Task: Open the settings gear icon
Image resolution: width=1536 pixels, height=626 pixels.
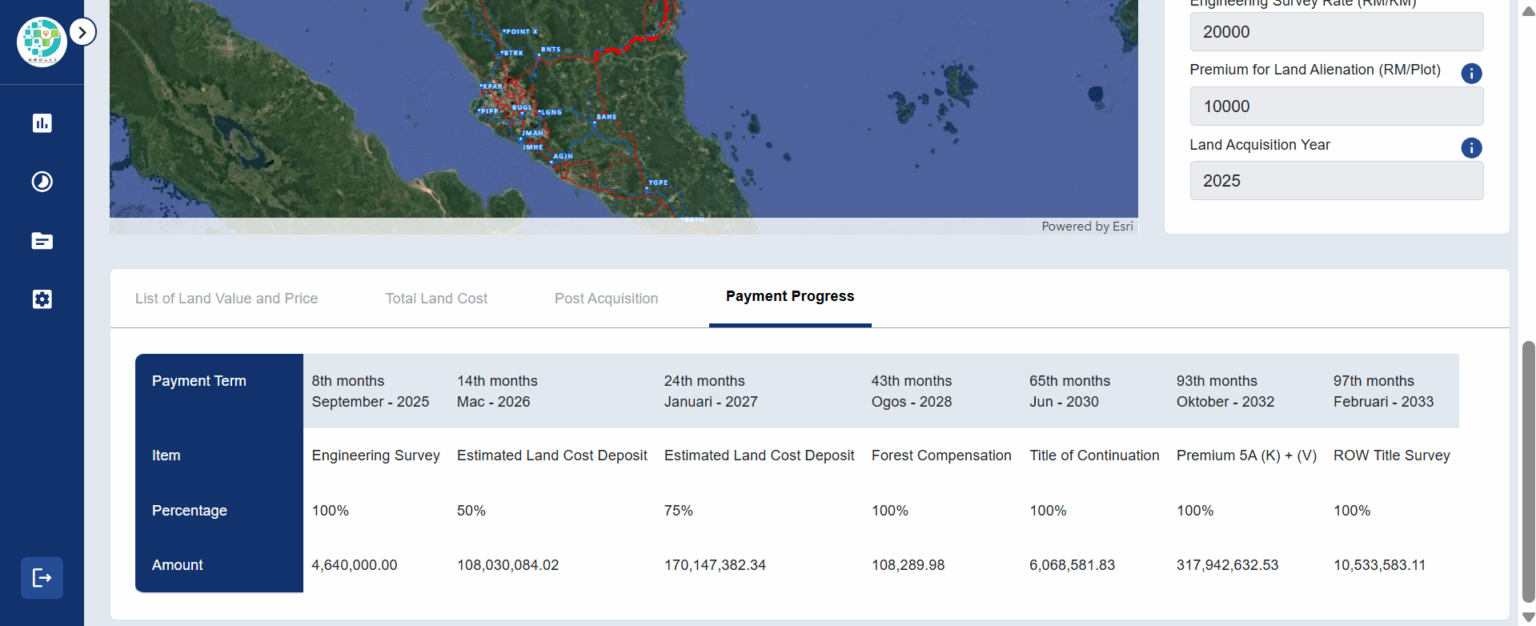Action: [x=42, y=299]
